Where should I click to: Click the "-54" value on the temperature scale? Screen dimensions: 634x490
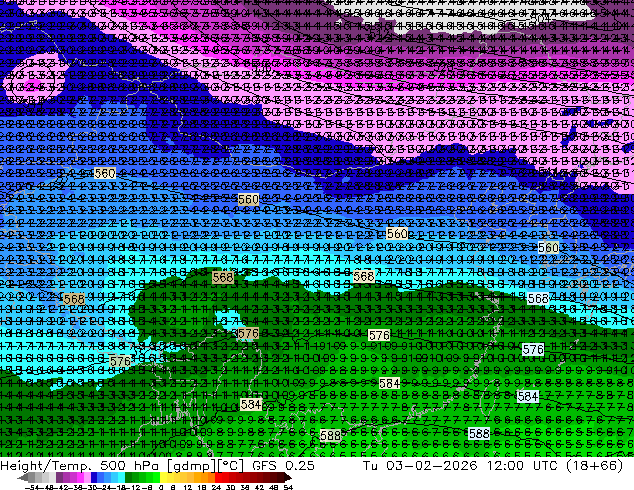click(32, 487)
